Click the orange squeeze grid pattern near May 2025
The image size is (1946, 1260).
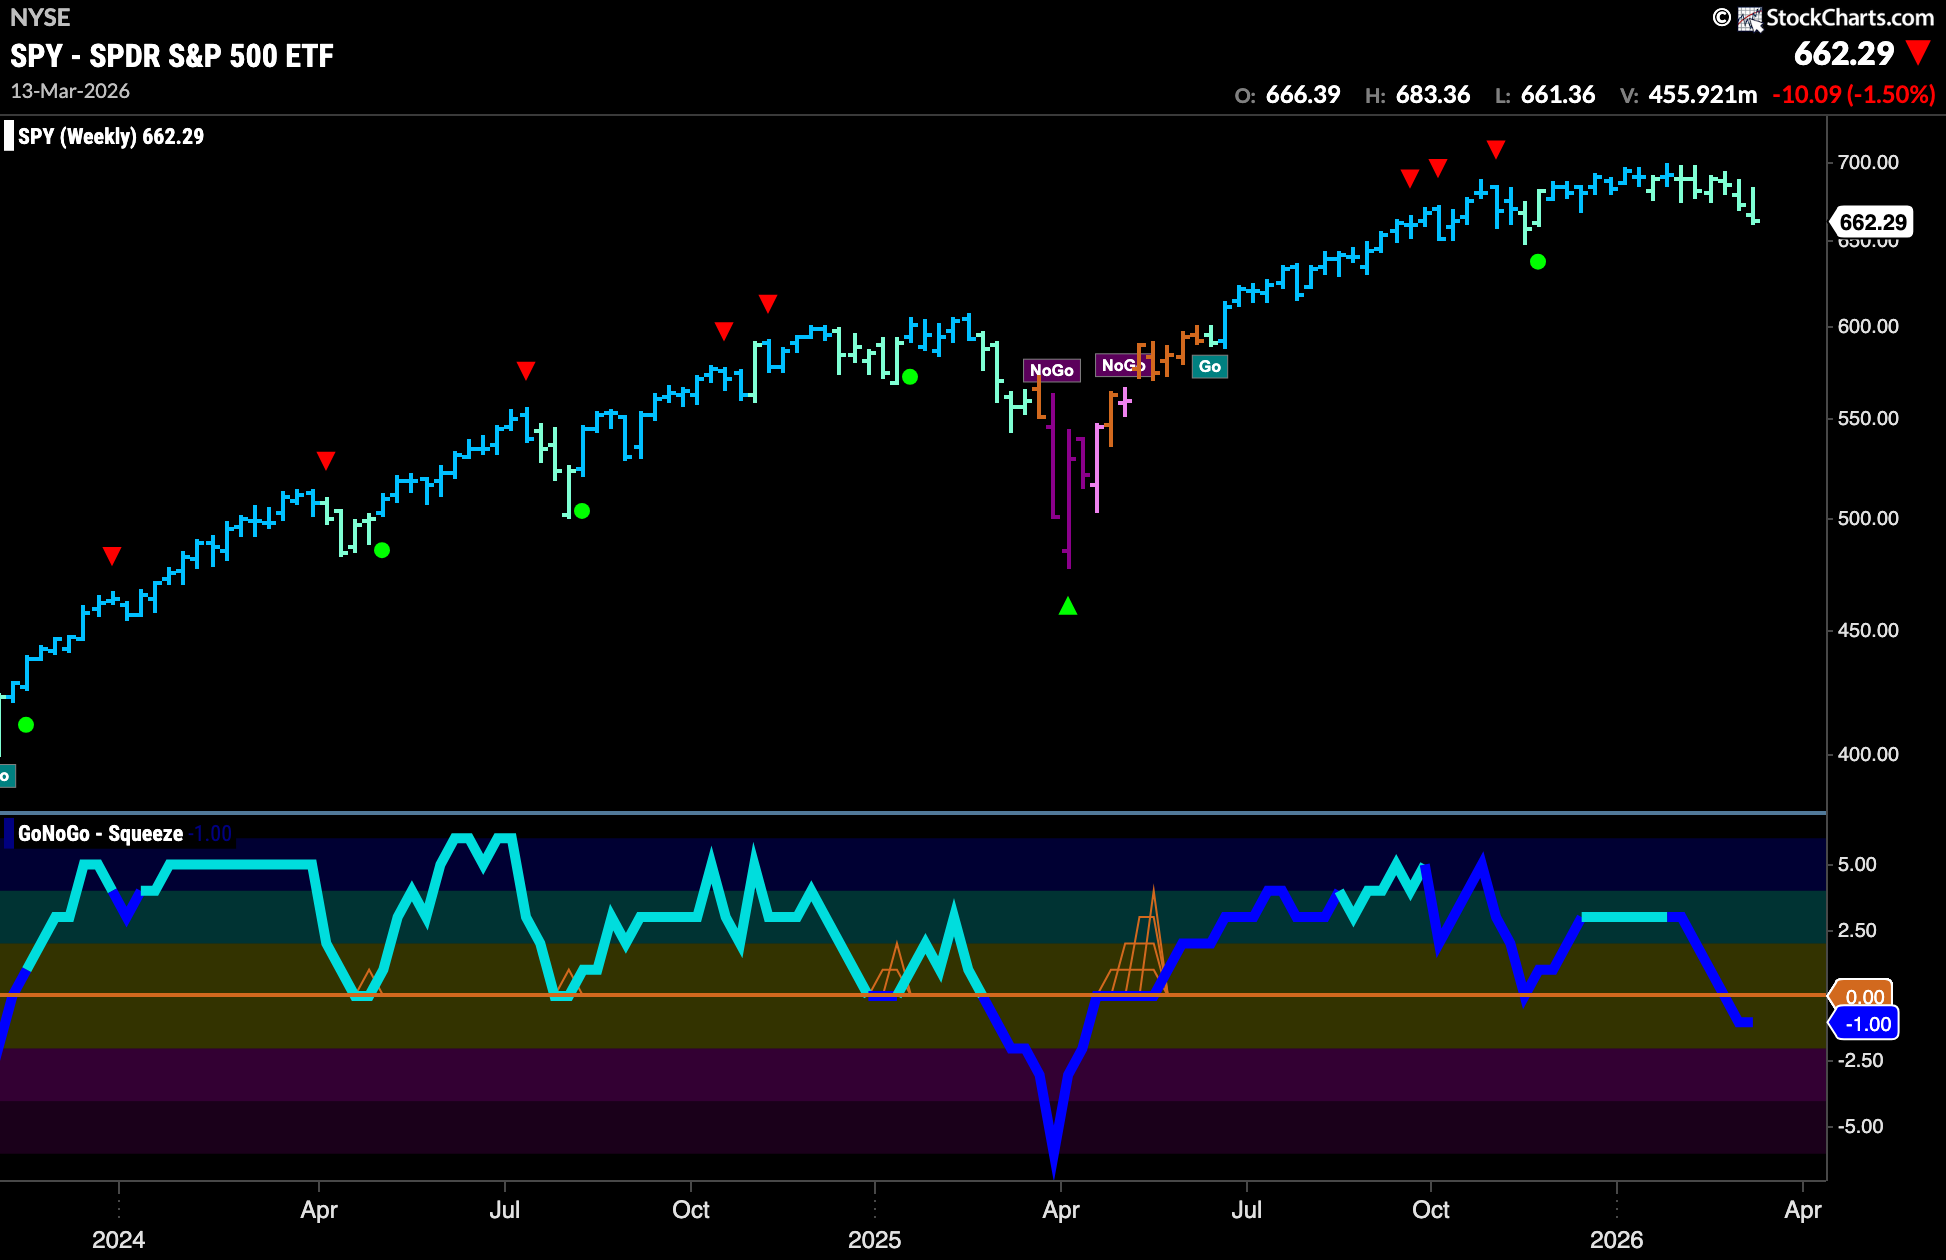tap(1135, 942)
